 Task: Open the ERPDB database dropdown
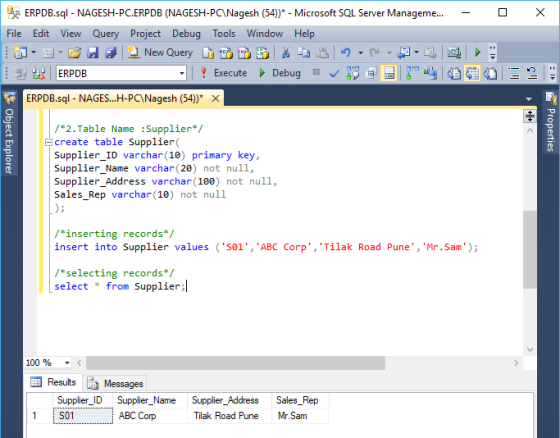coord(182,74)
